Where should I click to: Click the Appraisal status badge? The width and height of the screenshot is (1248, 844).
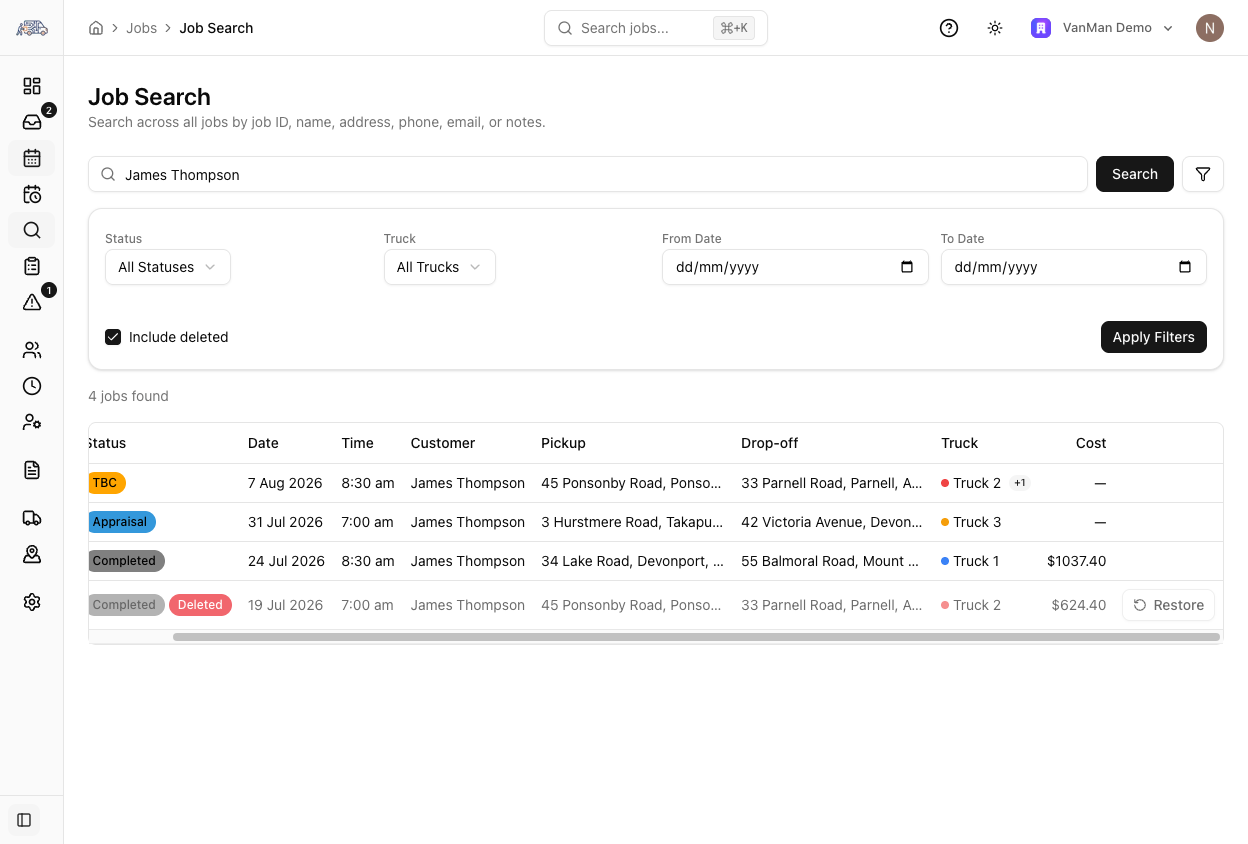click(121, 522)
